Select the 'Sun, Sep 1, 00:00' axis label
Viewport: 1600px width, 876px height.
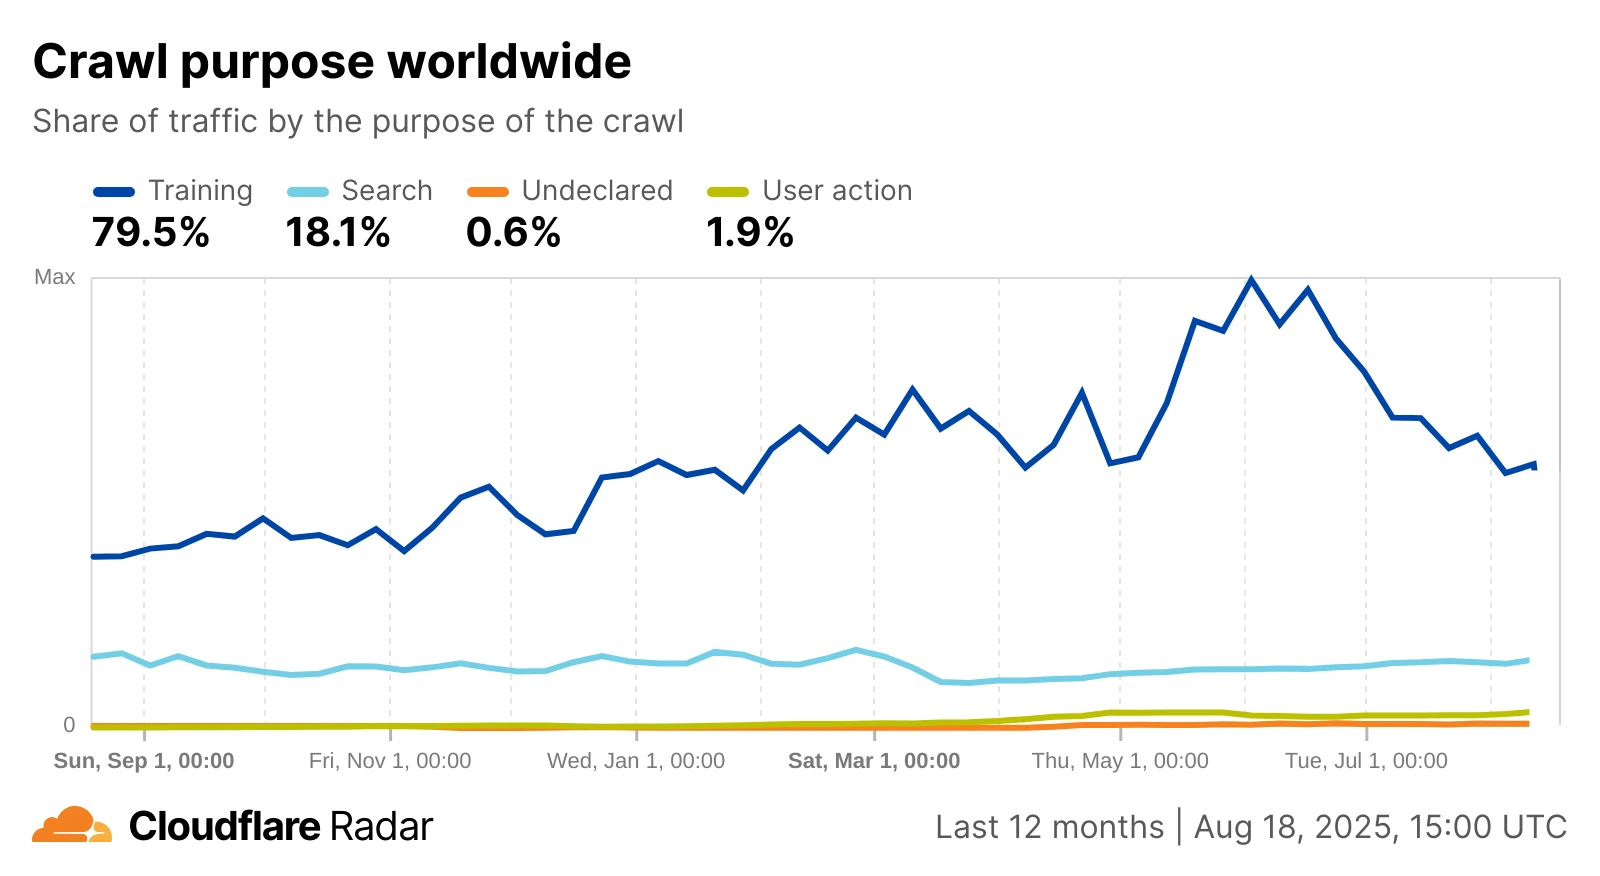[x=144, y=761]
